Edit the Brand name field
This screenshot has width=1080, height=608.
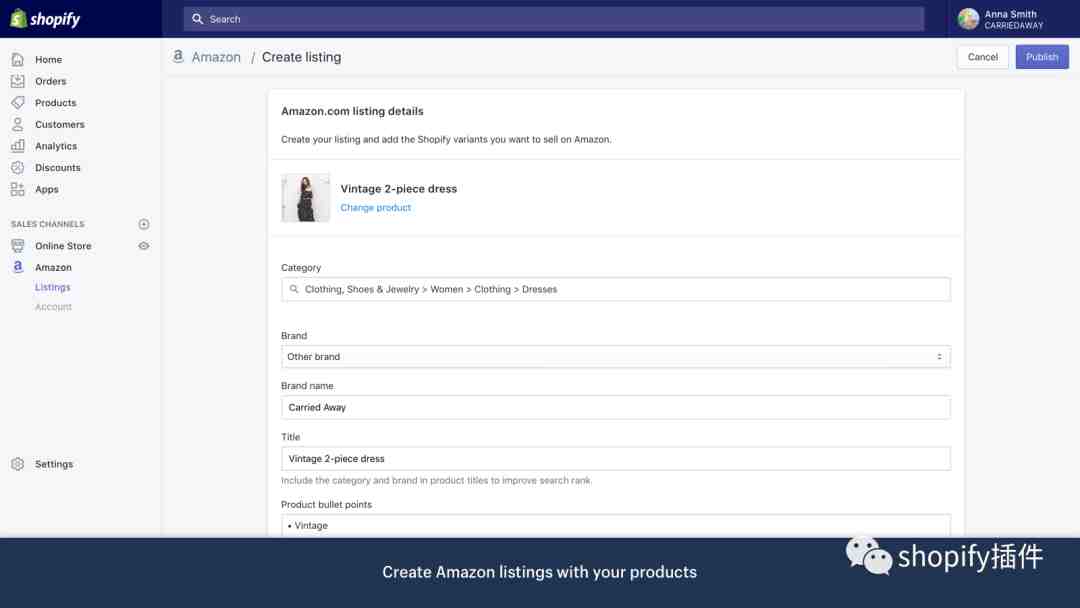[616, 408]
